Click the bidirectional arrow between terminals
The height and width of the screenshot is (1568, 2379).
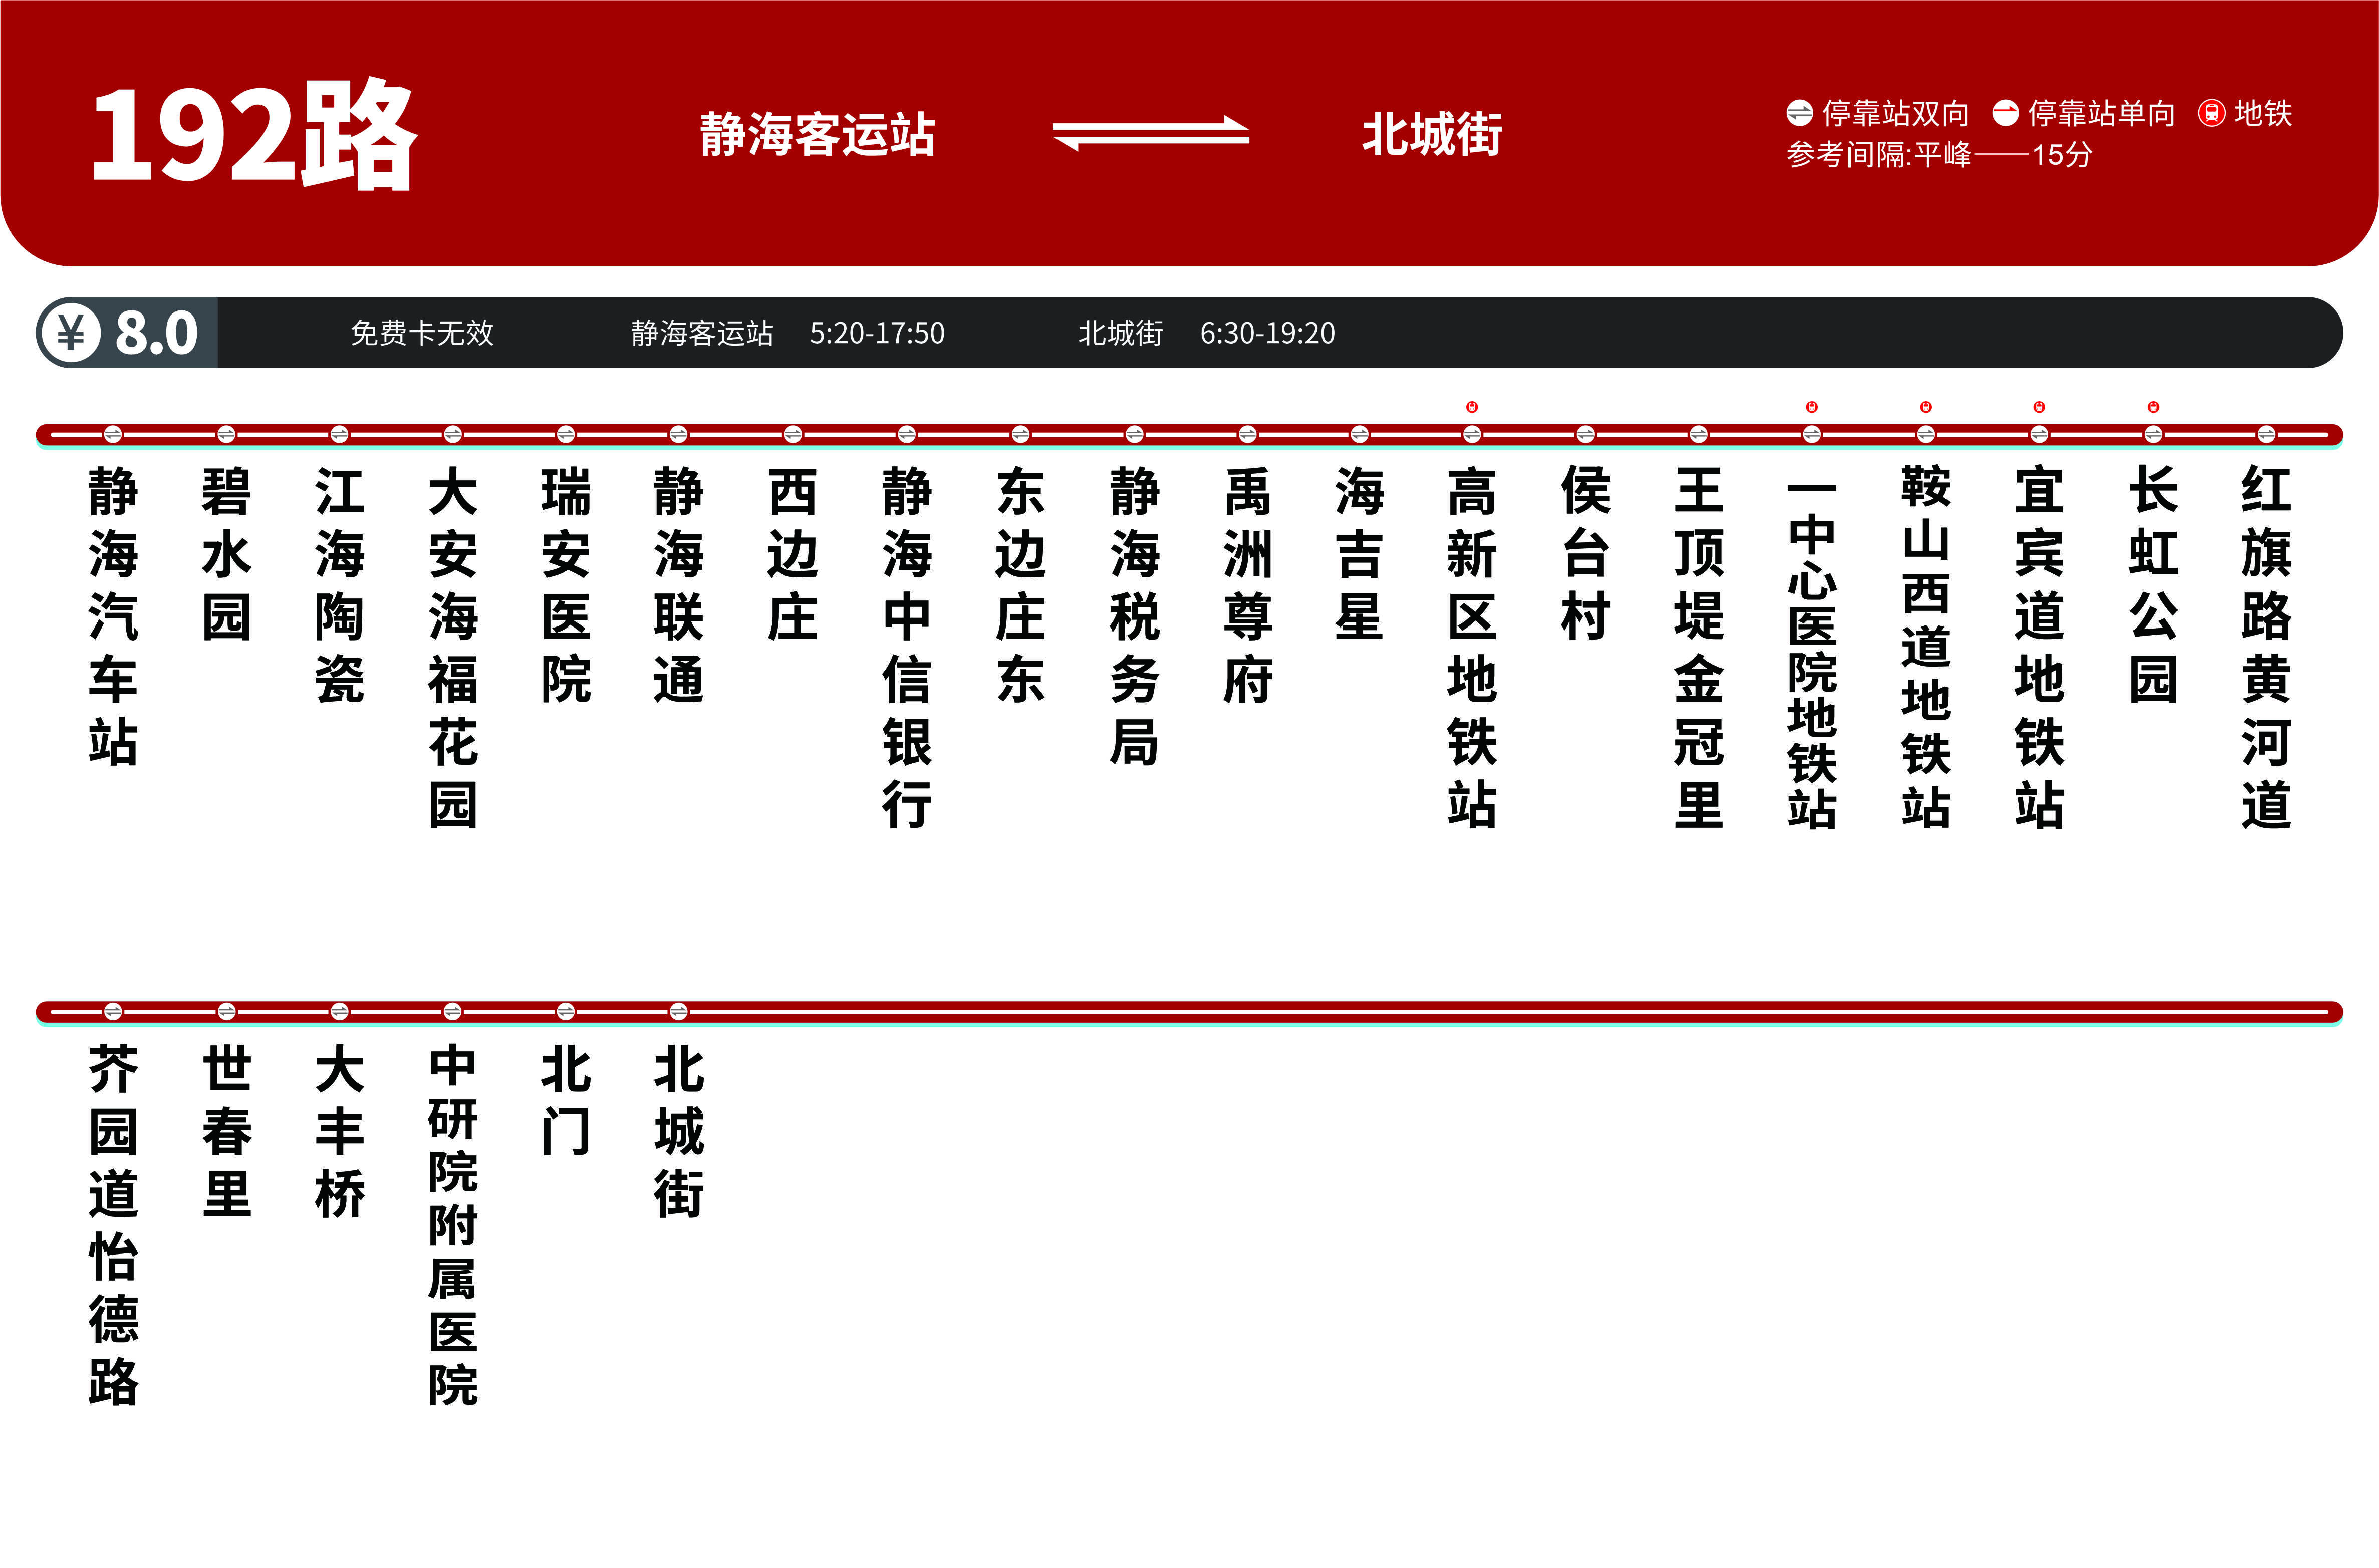[x=1150, y=133]
